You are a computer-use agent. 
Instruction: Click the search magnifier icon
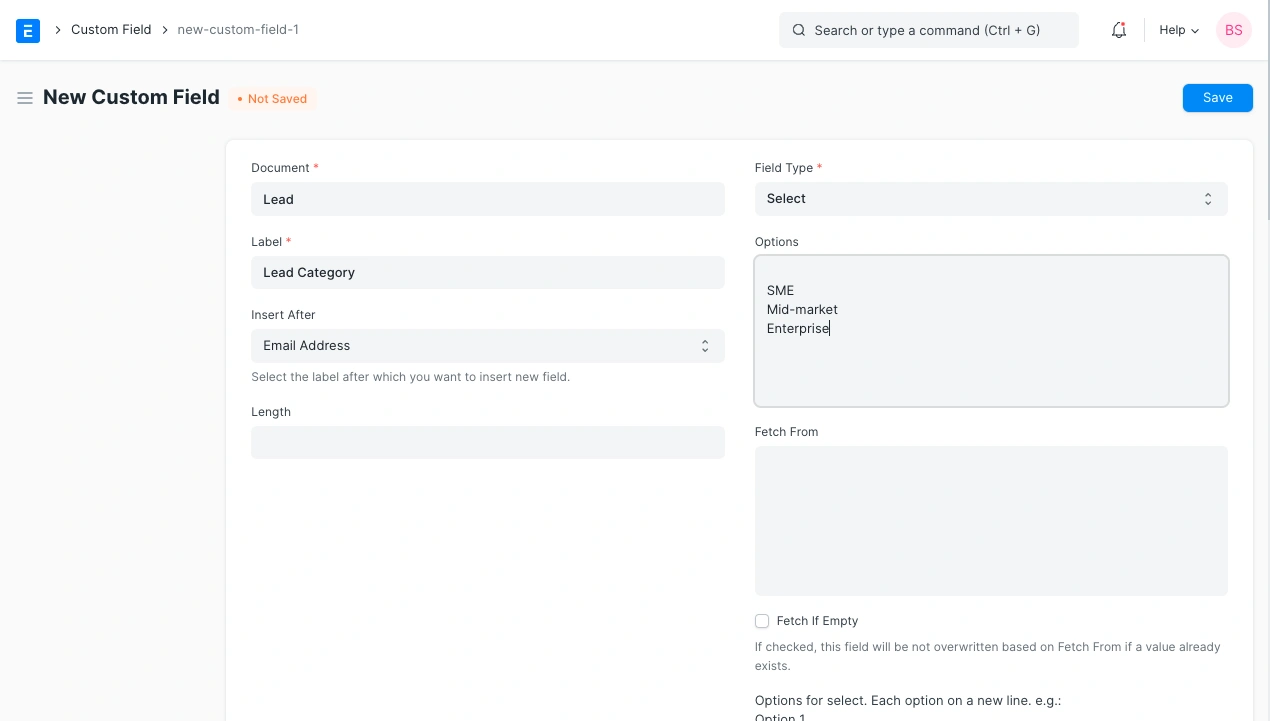click(799, 30)
